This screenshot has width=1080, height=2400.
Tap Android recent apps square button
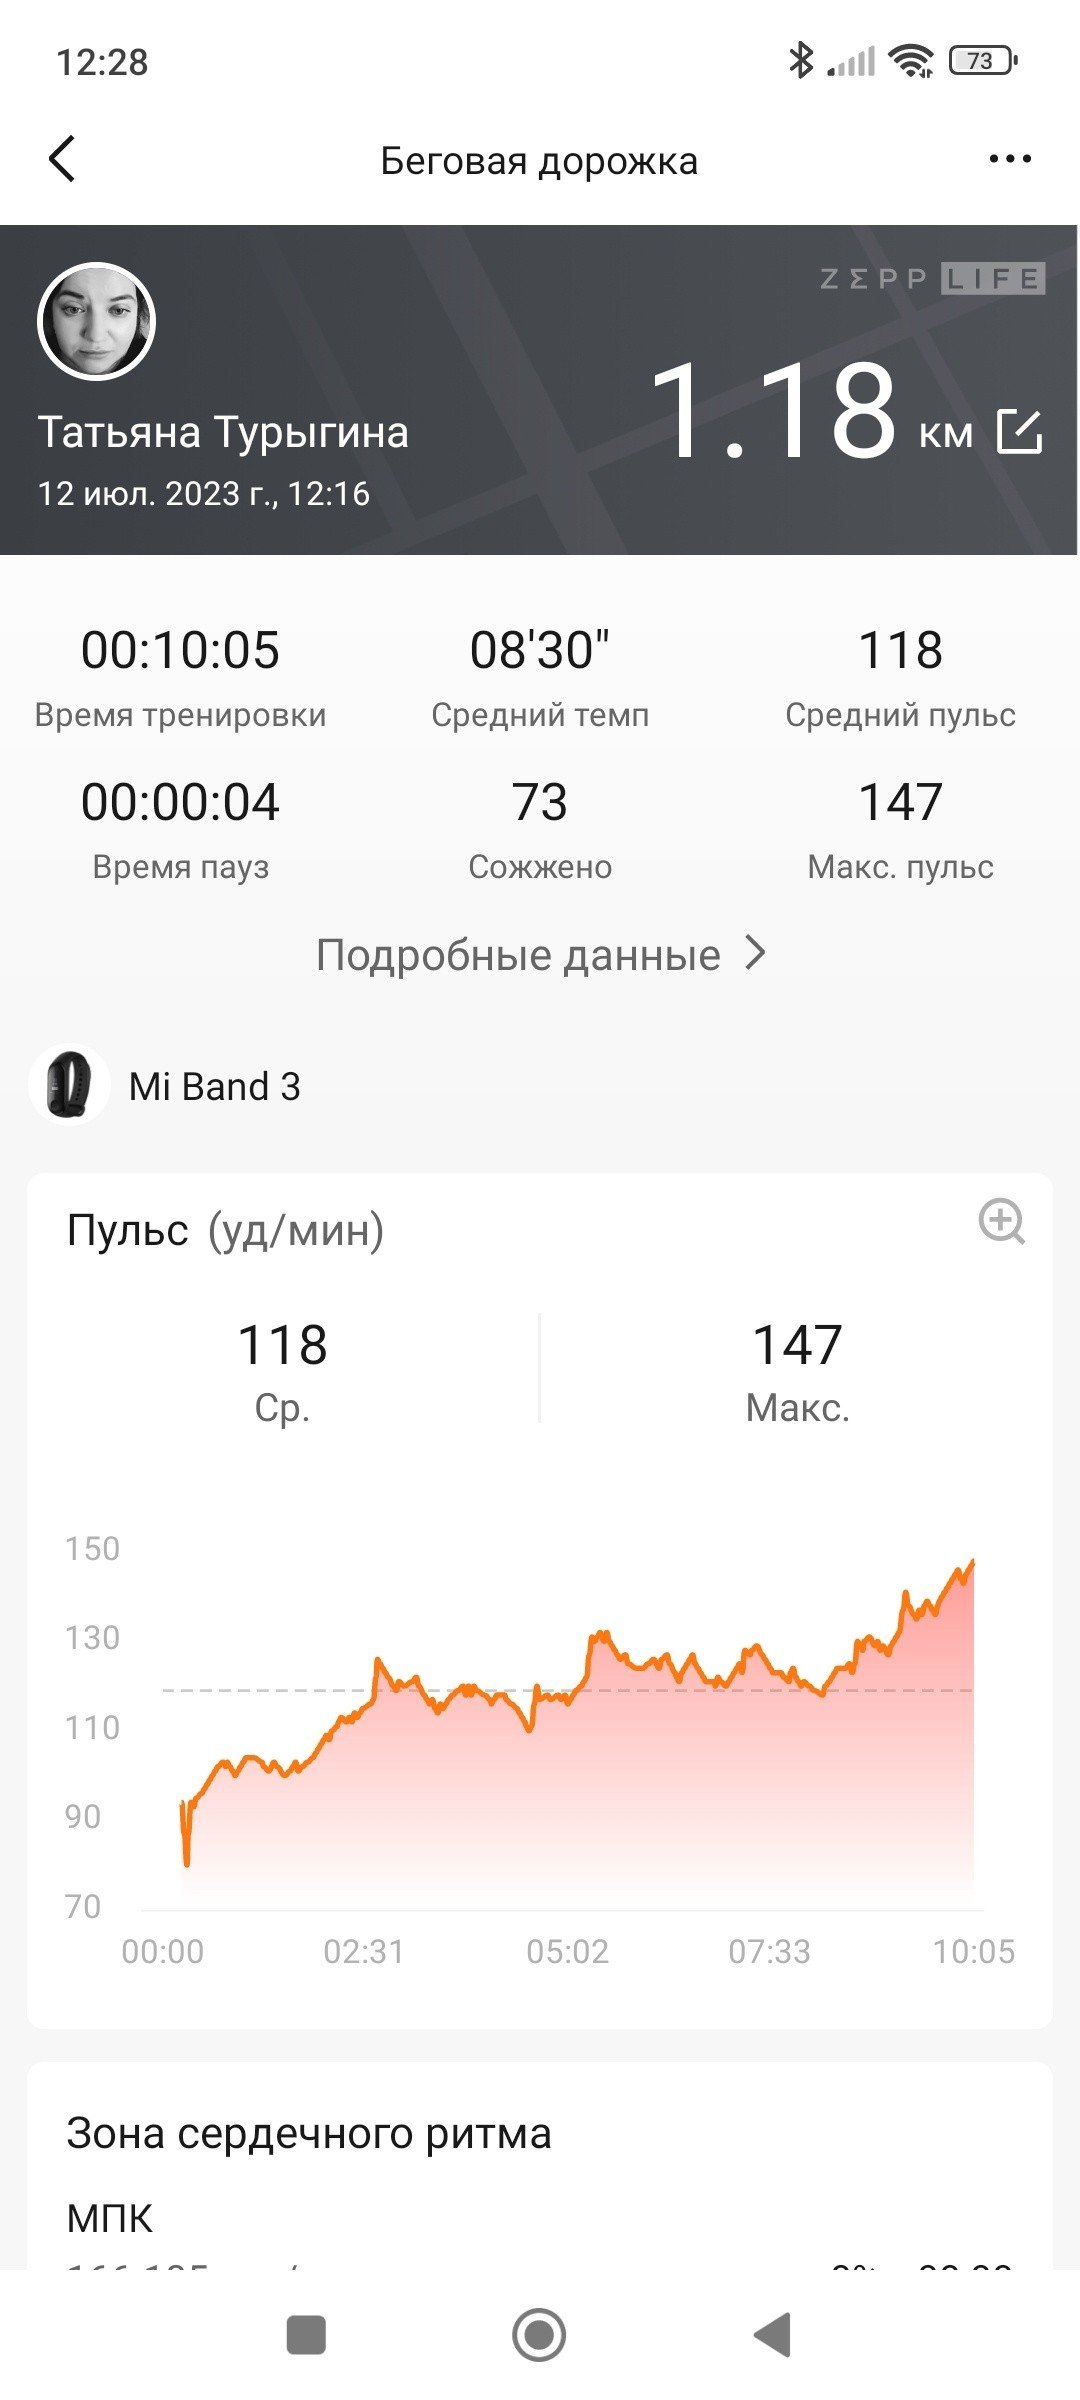[306, 2336]
